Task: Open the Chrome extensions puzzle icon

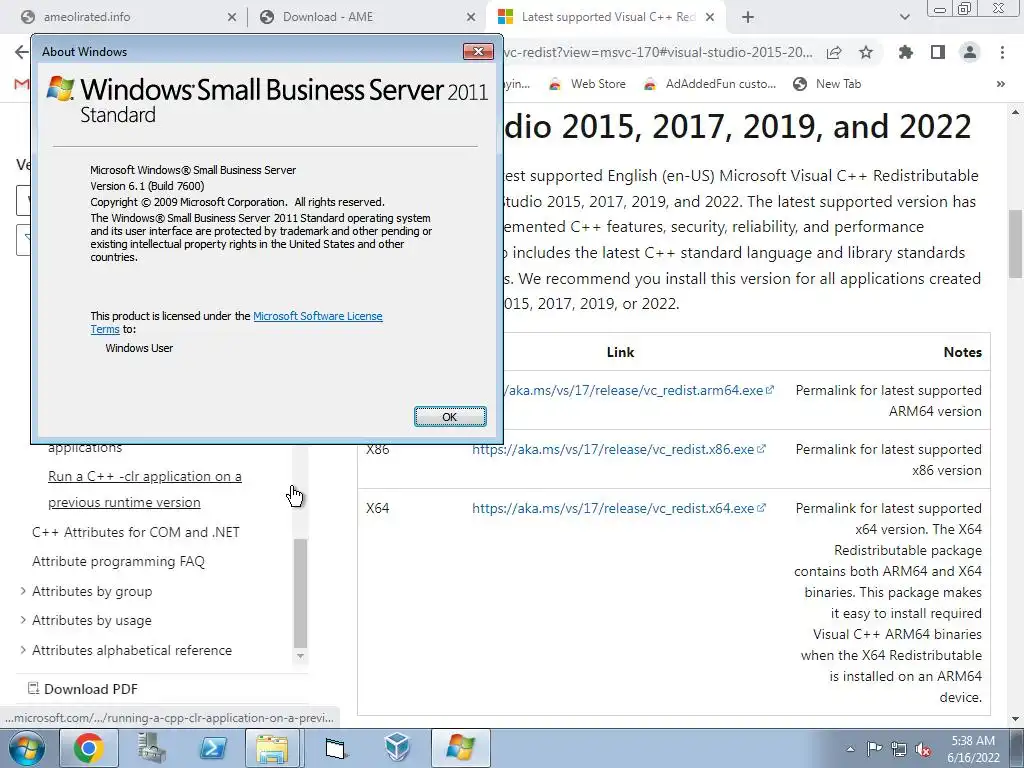Action: (906, 52)
